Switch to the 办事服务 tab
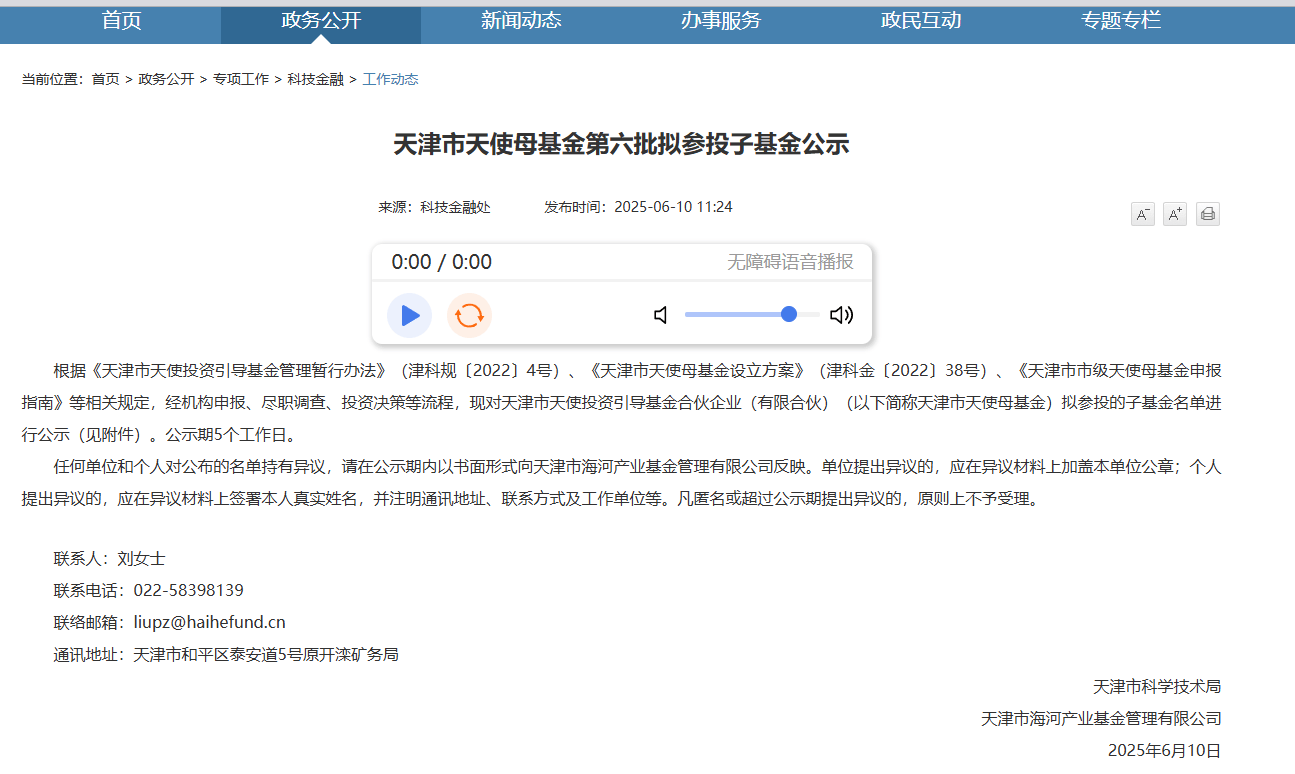 tap(721, 21)
